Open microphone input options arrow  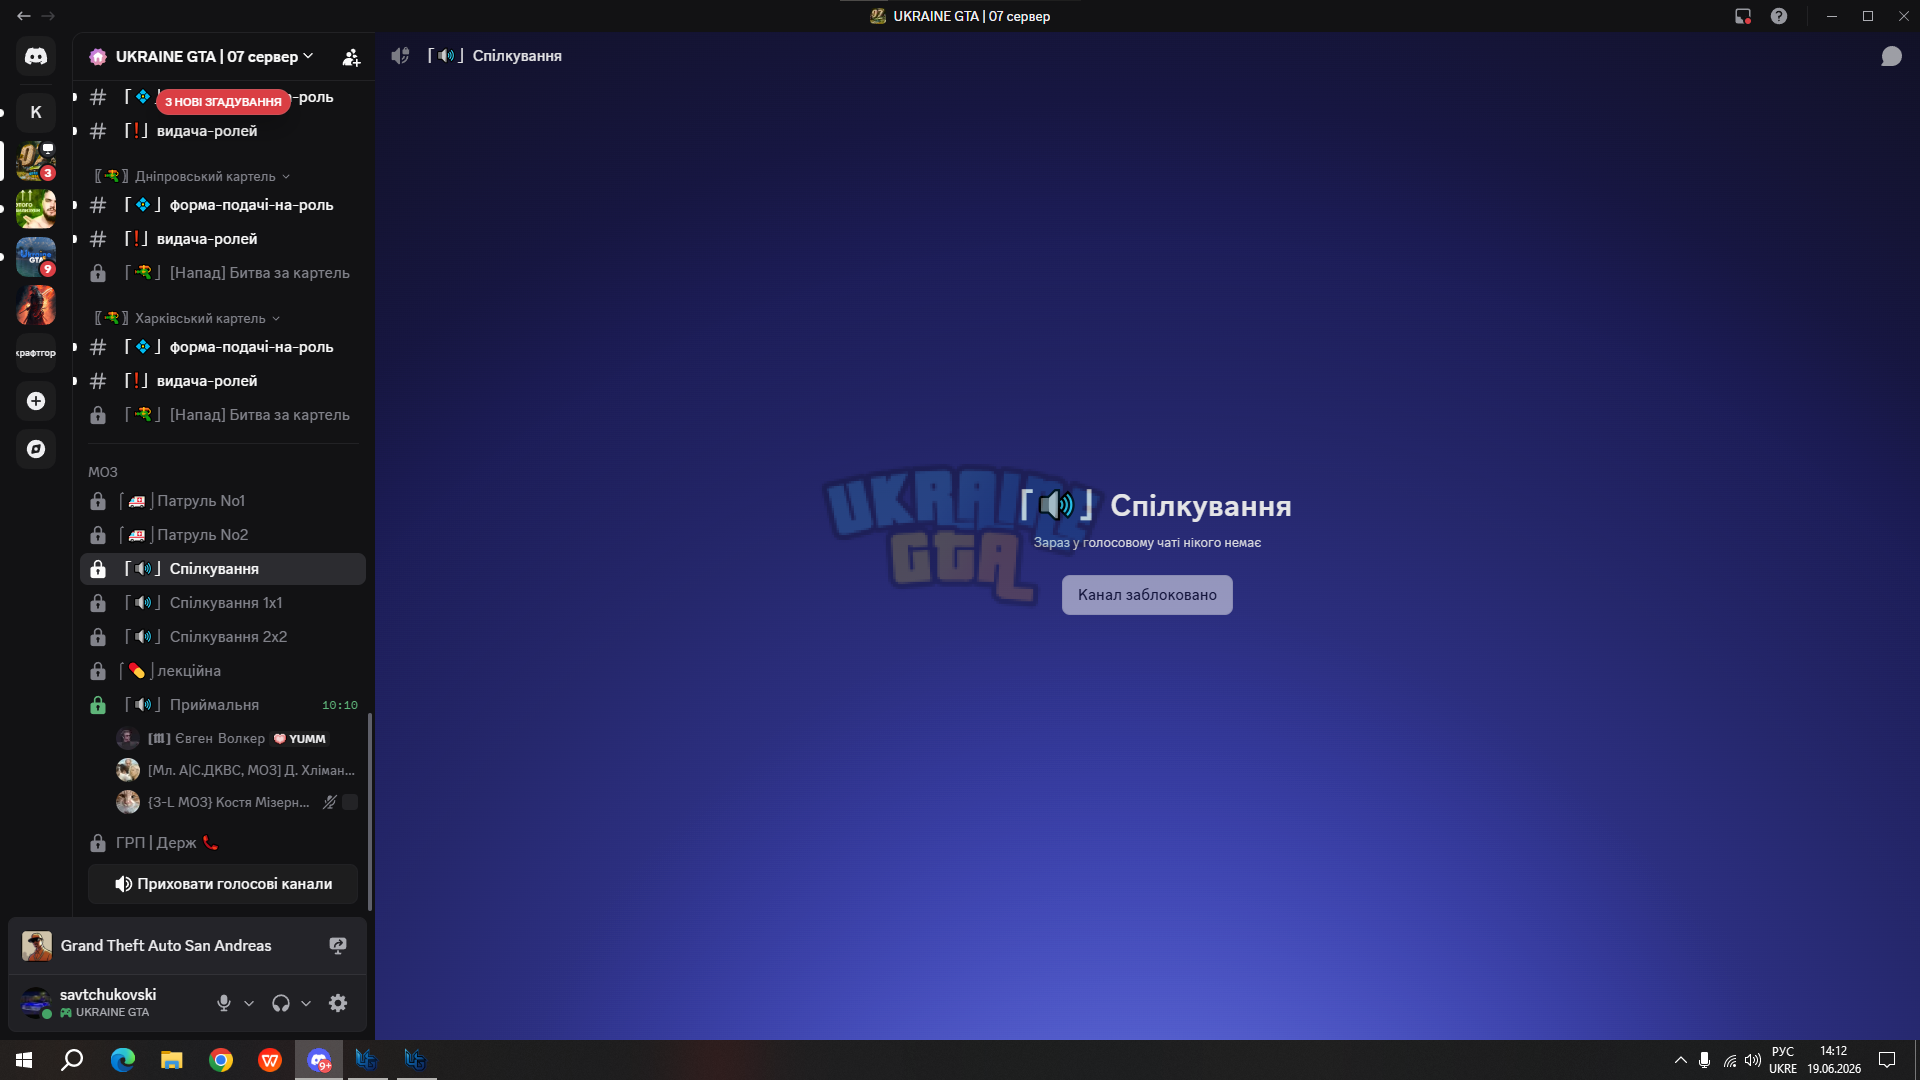click(249, 1003)
